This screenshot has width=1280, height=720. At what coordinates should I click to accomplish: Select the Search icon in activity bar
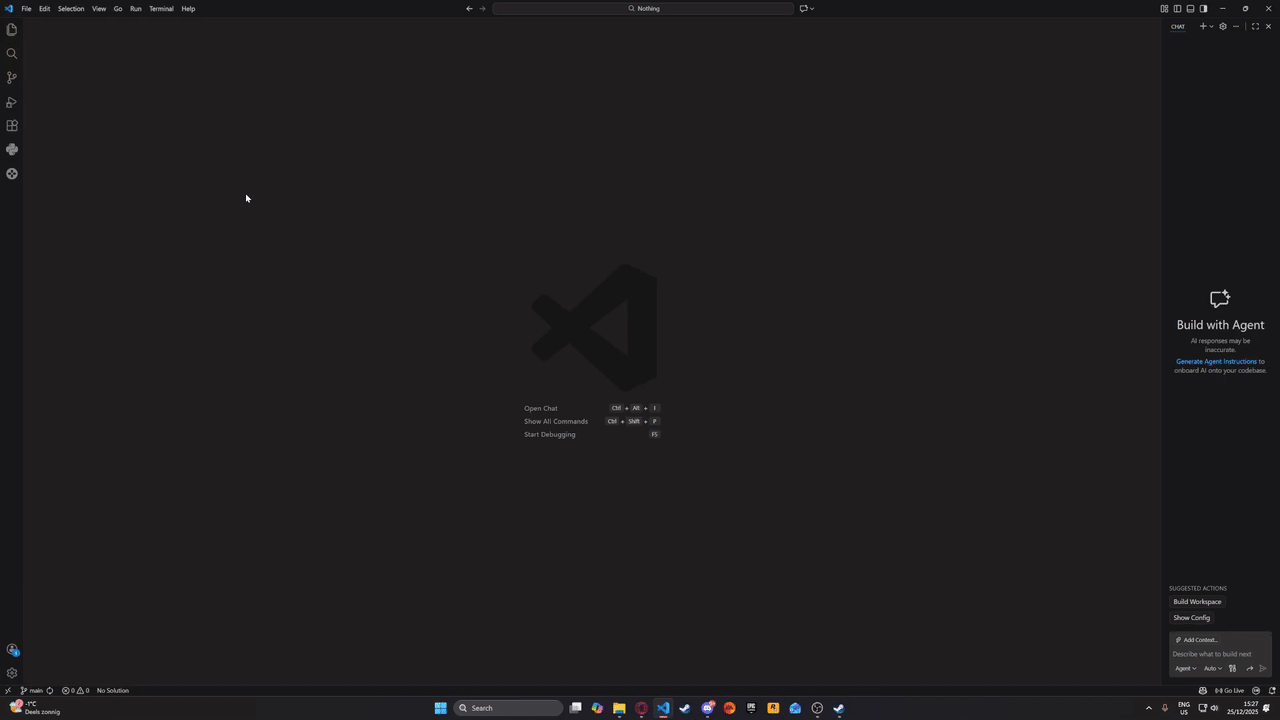(x=12, y=53)
